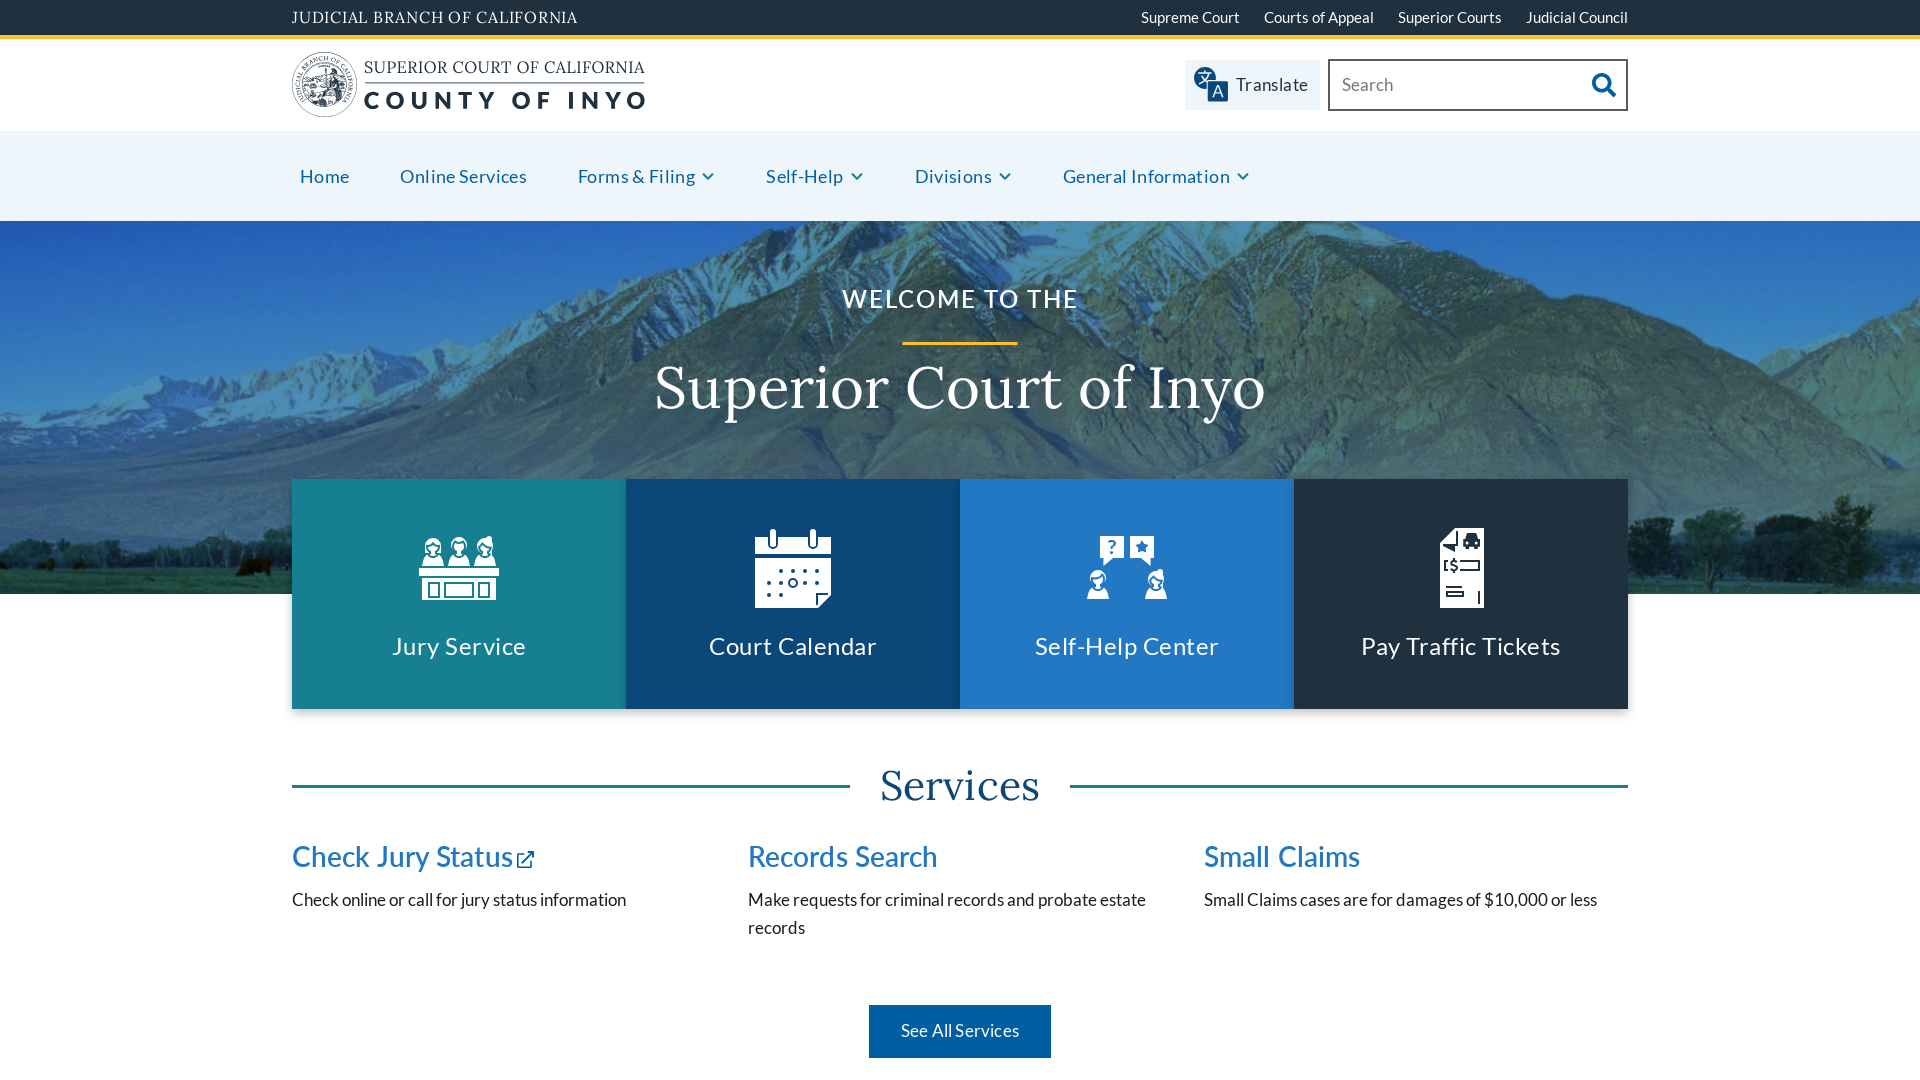
Task: Open the Records Search link
Action: tap(842, 856)
